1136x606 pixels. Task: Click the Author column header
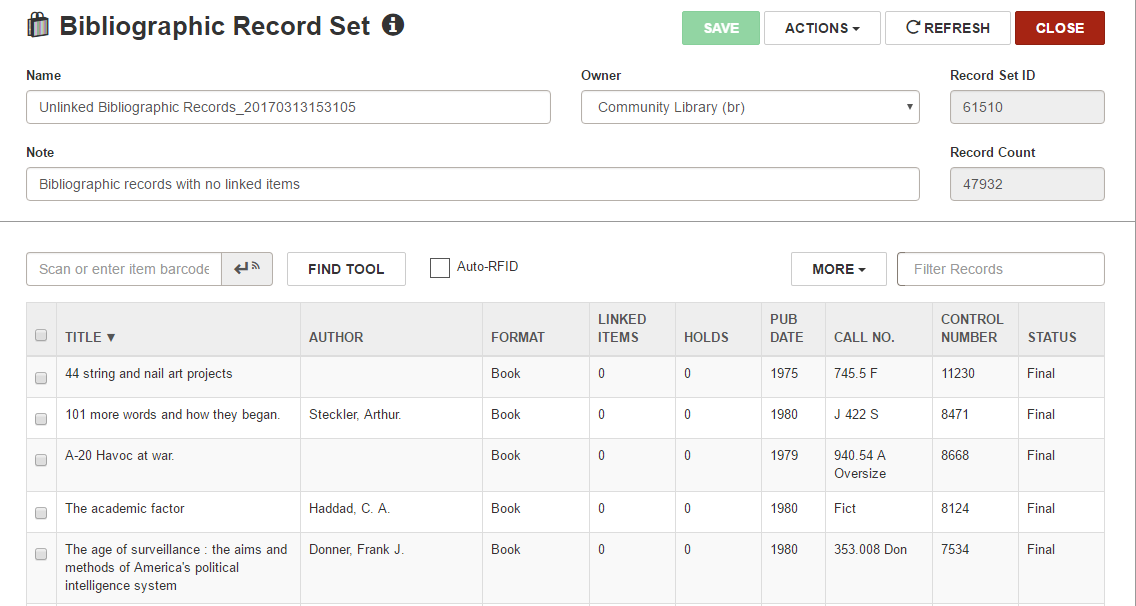[336, 337]
